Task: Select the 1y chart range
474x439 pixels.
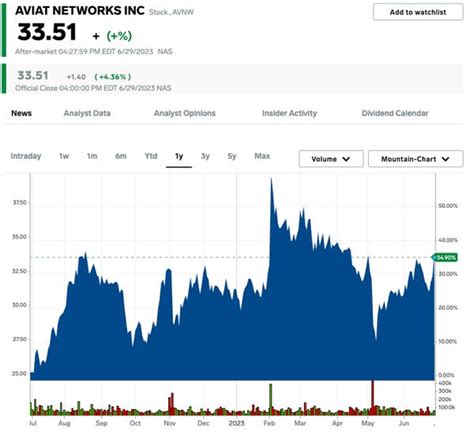Action: click(179, 156)
